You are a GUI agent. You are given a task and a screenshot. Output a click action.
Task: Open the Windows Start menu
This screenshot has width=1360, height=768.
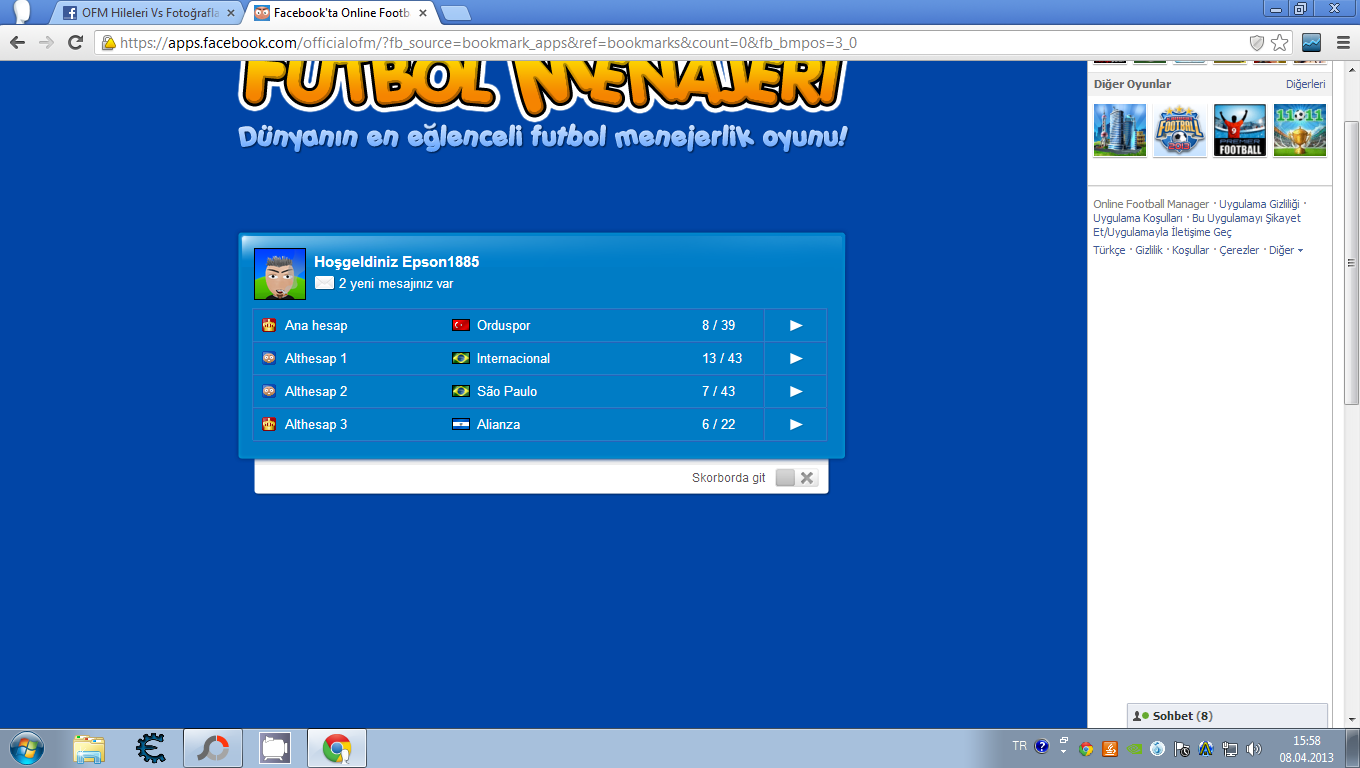[26, 748]
